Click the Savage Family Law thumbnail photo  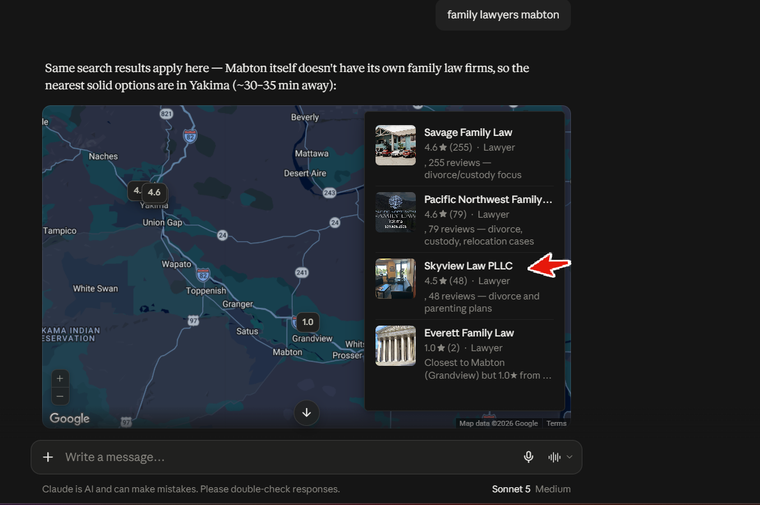pos(396,145)
